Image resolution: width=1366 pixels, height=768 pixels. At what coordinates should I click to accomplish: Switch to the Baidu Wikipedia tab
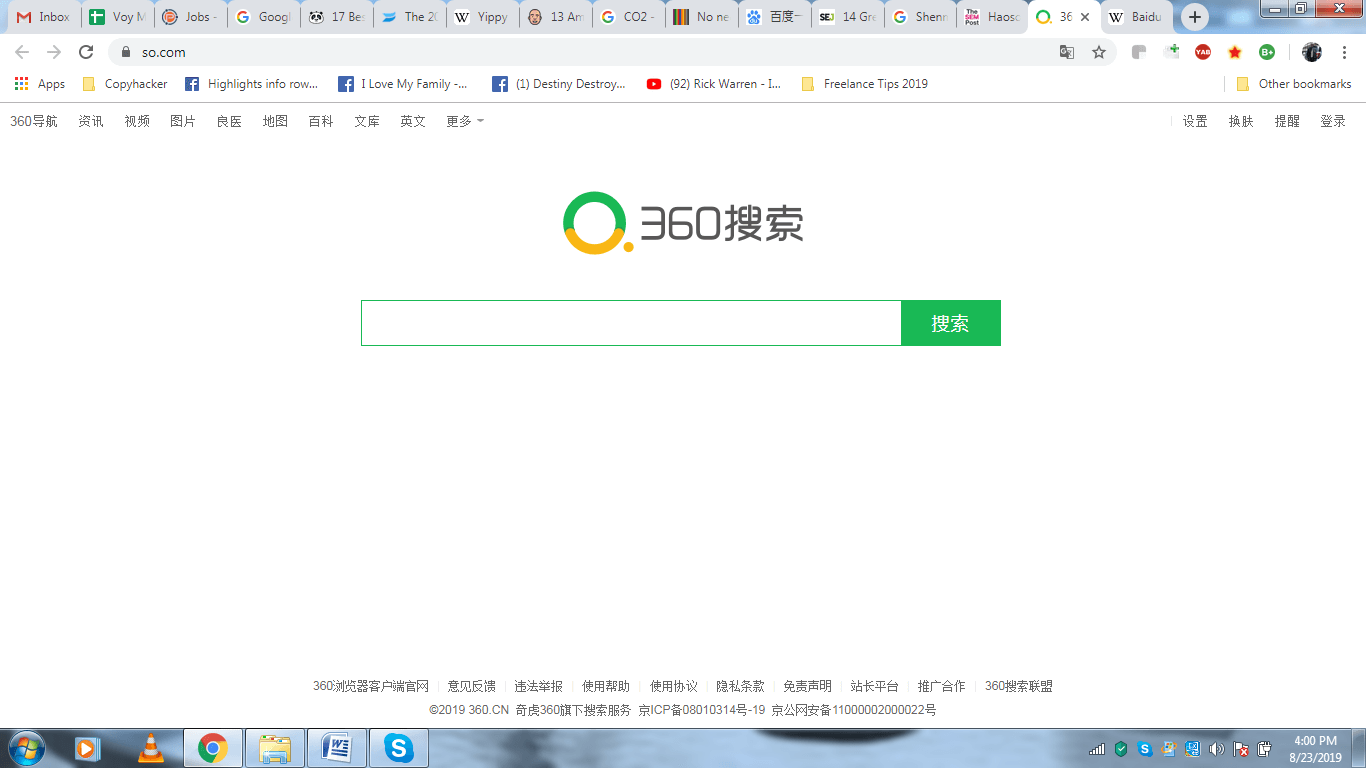point(1135,17)
